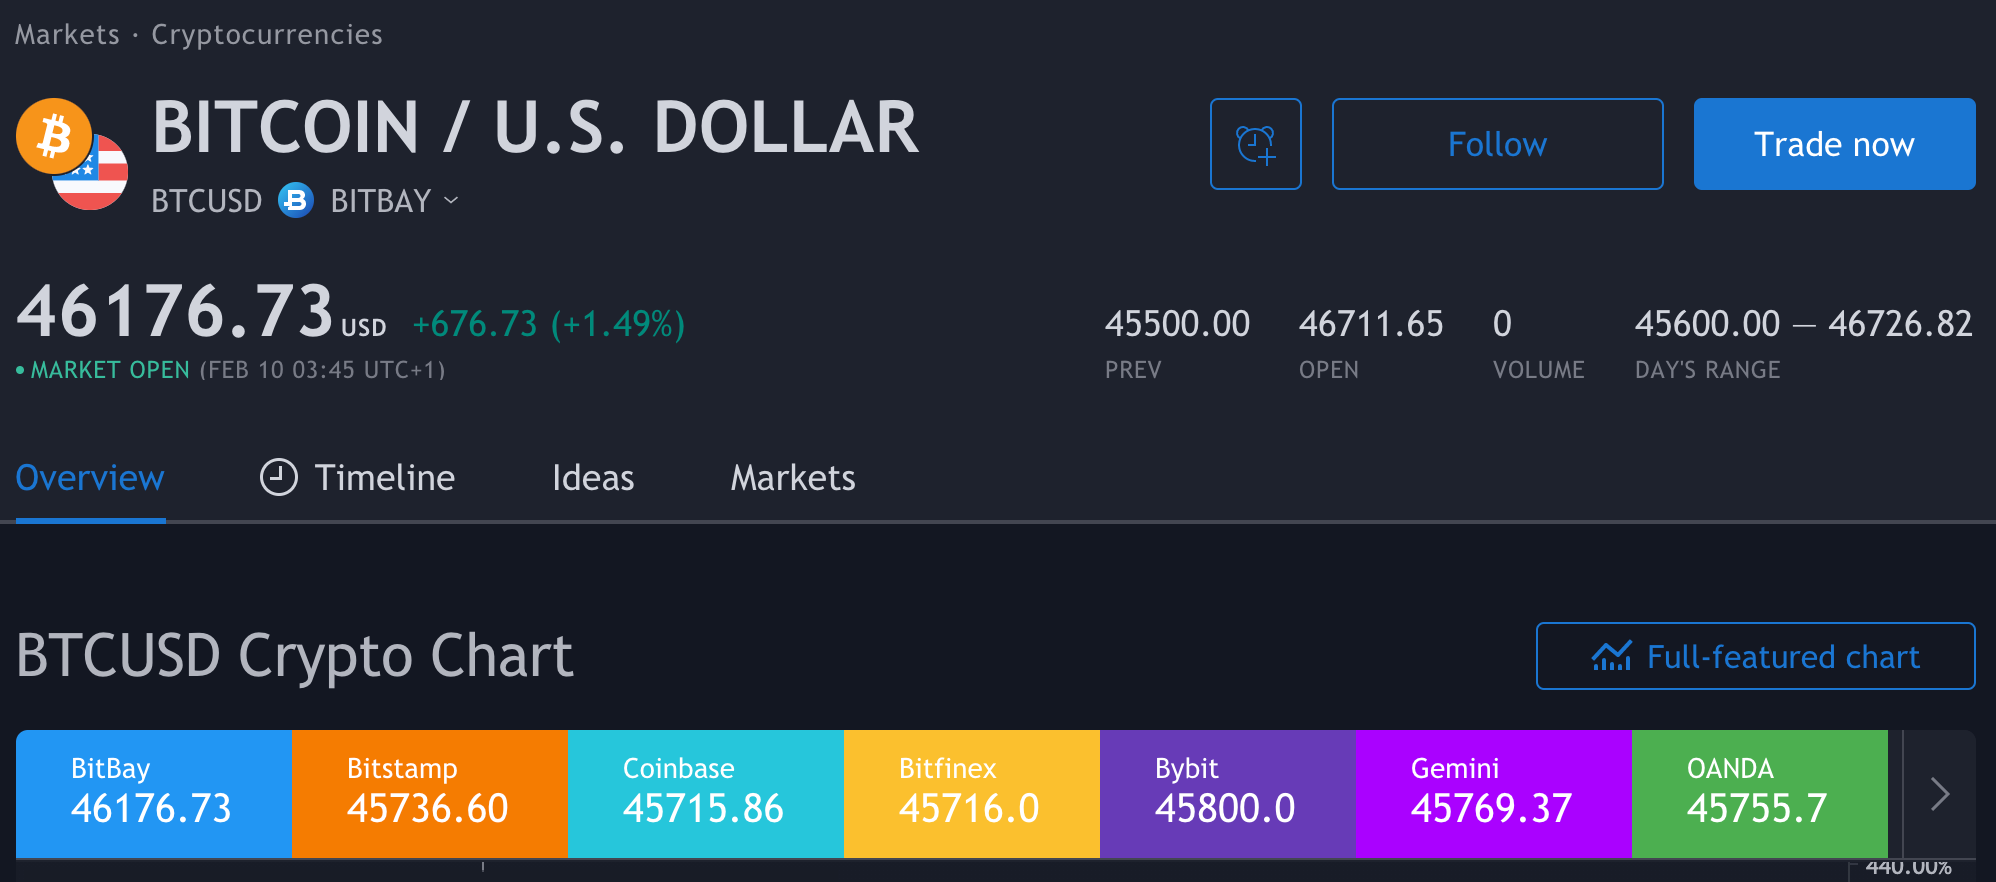
Task: Click the +676.73 (+1.49%) change value
Action: click(549, 324)
